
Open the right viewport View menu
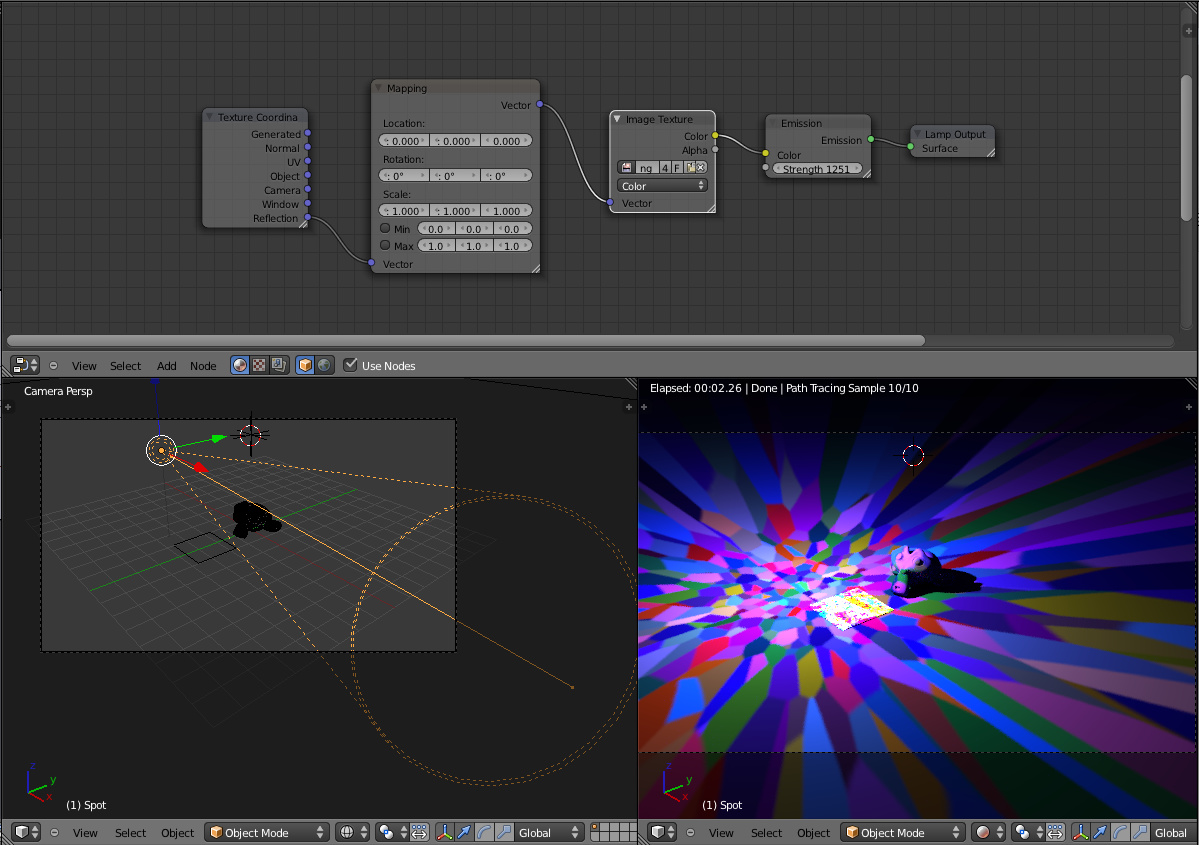(721, 834)
